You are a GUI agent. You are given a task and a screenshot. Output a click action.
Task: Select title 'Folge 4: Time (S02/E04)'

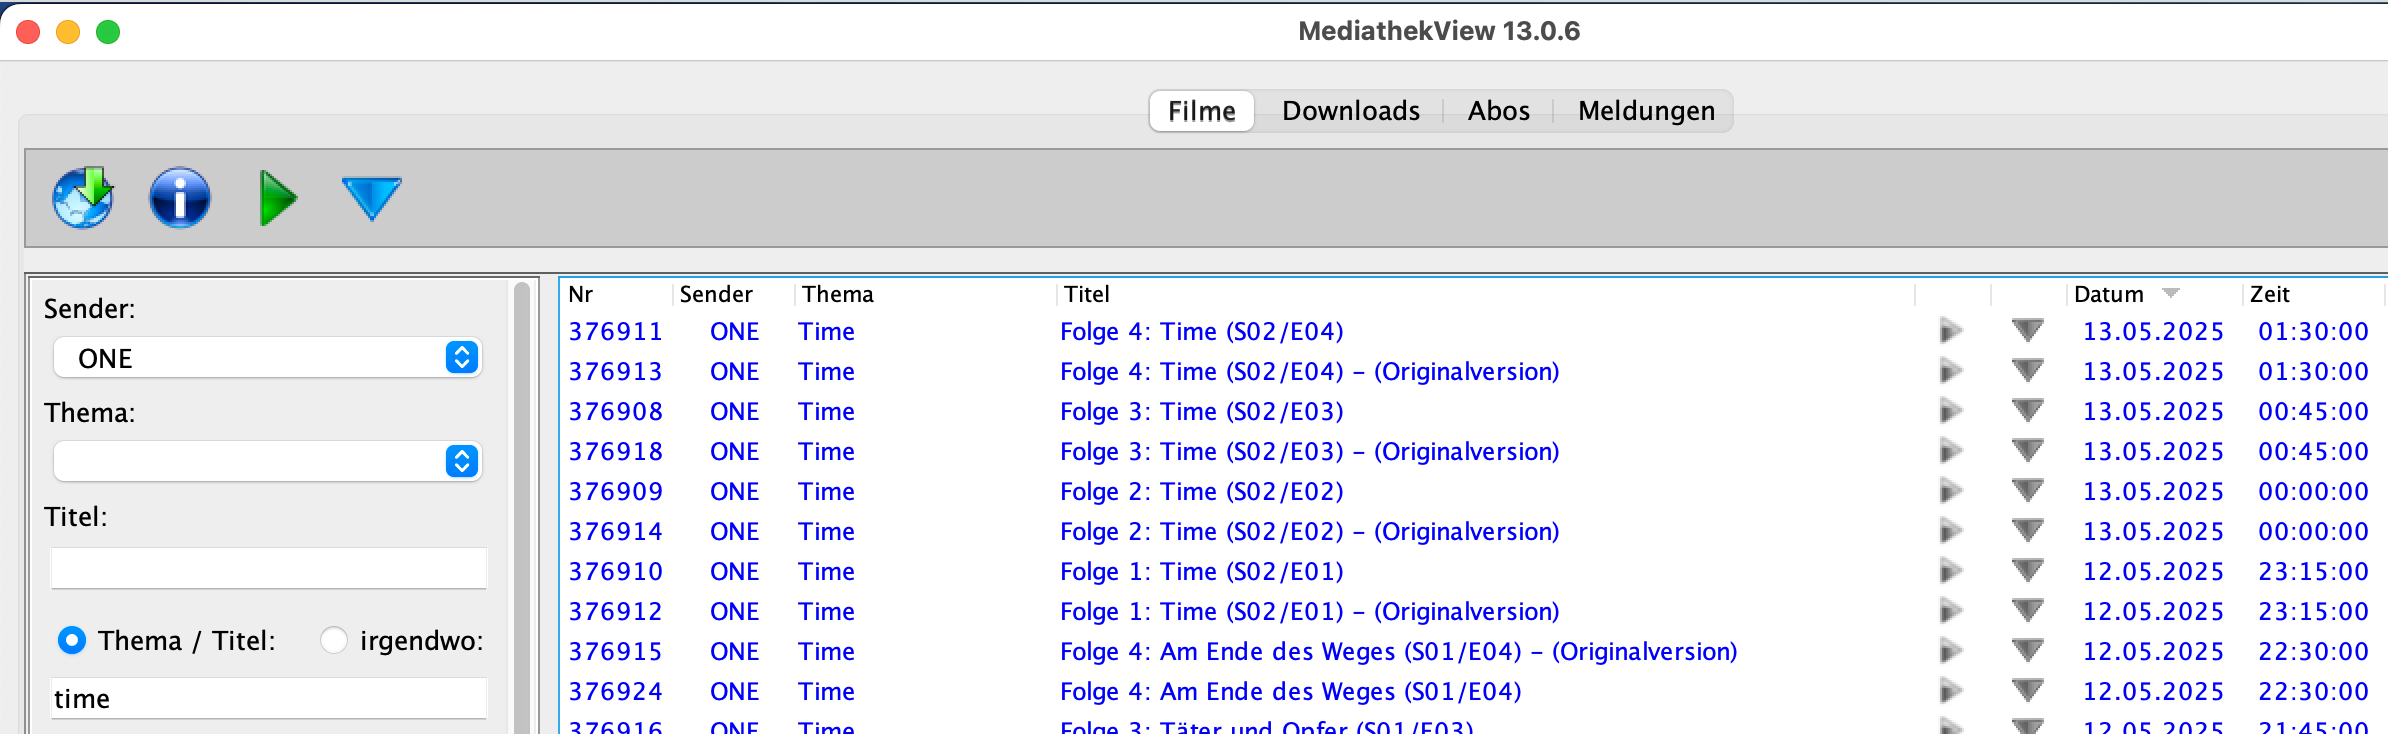[1202, 331]
